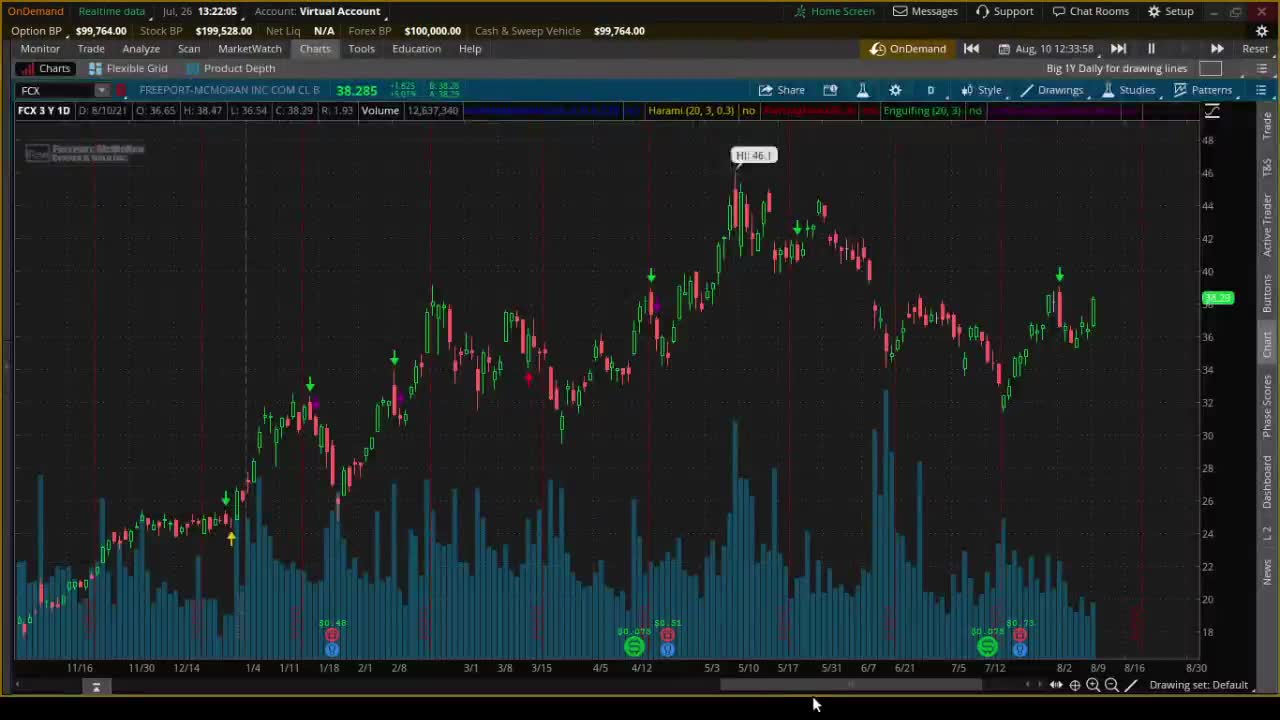Toggle the price axis scale icon
This screenshot has width=1280, height=720.
(1212, 111)
